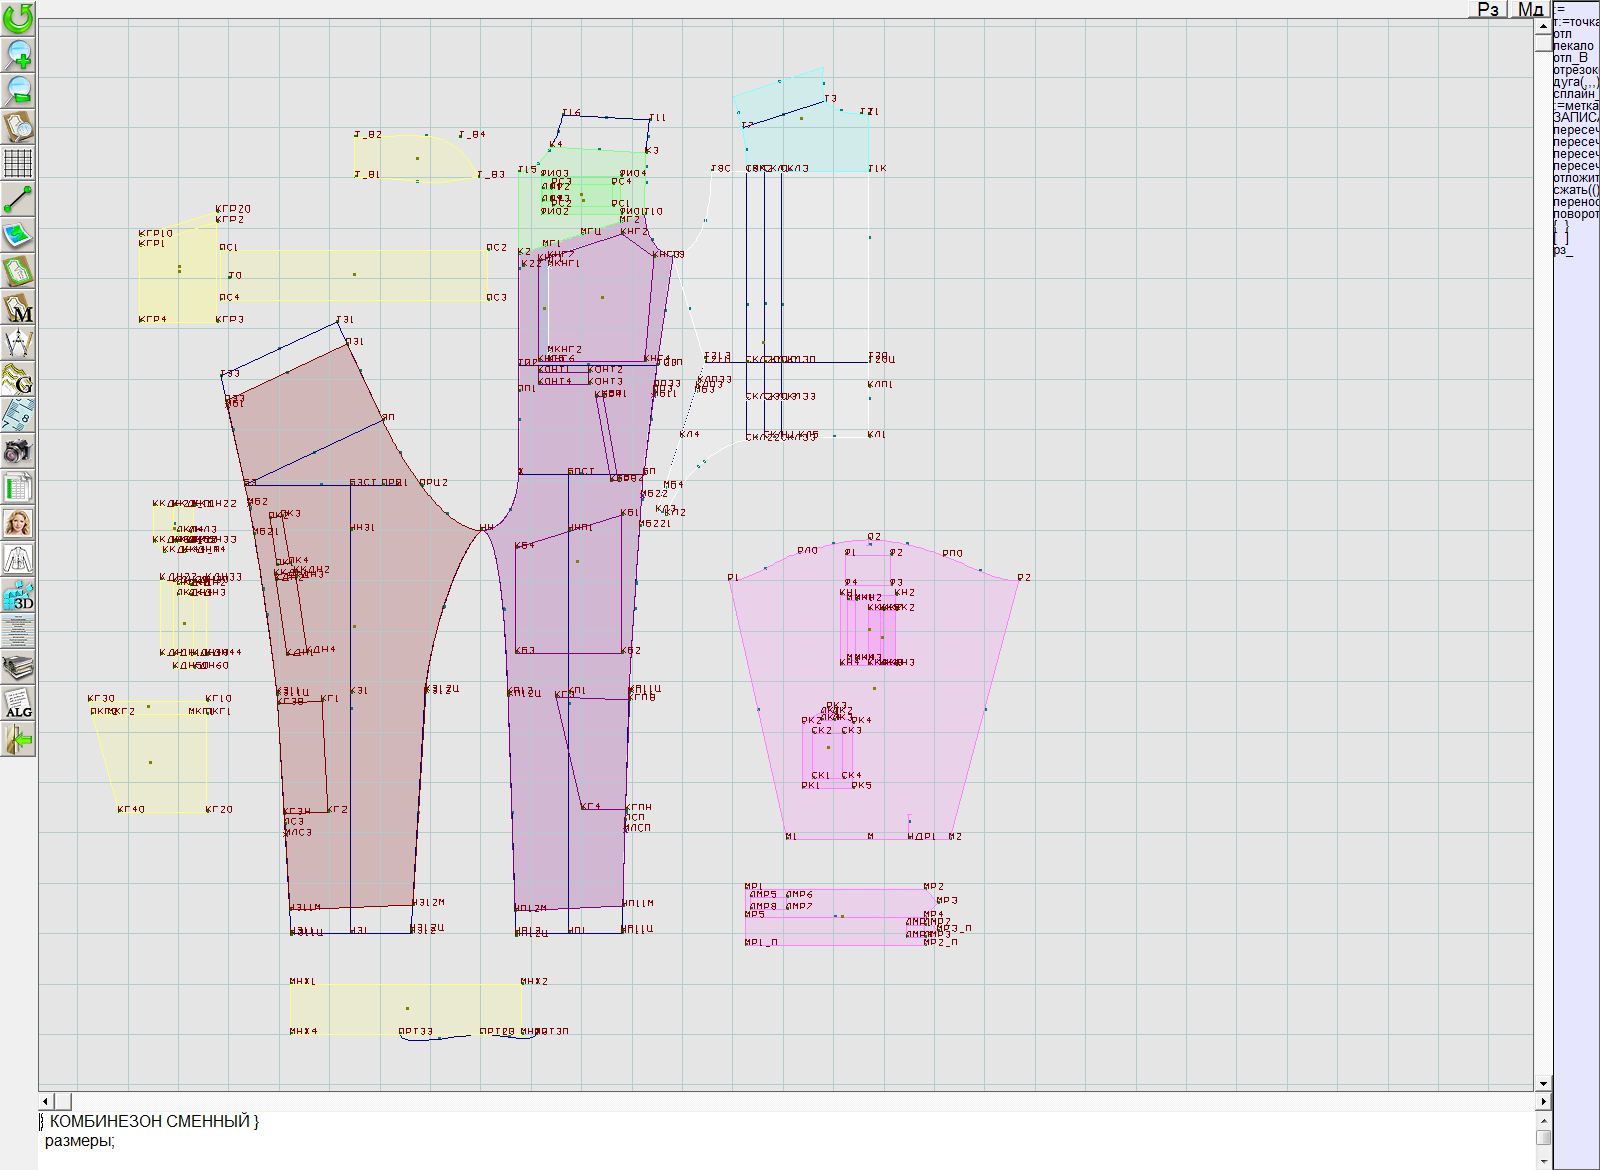Insert the 'лекало' command from the list
The height and width of the screenshot is (1170, 1600).
[1573, 46]
